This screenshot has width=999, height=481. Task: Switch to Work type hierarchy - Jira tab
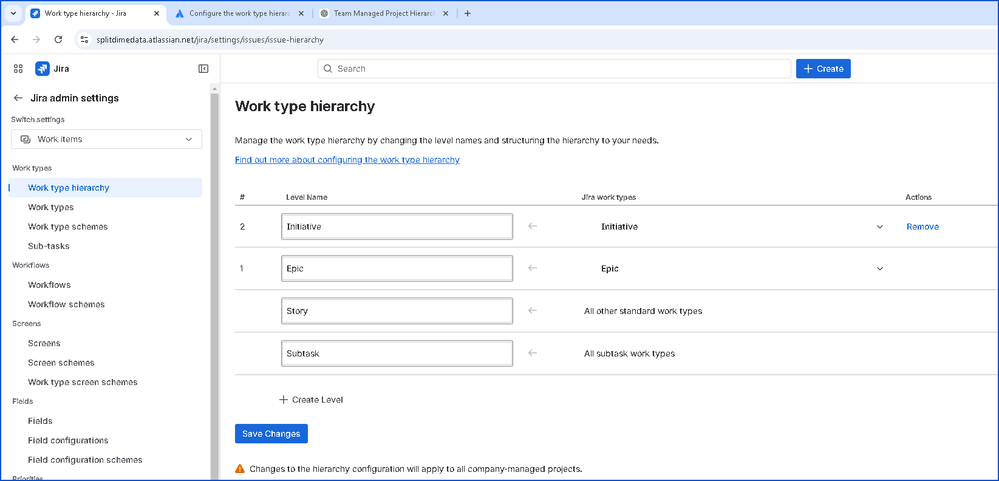pos(95,13)
